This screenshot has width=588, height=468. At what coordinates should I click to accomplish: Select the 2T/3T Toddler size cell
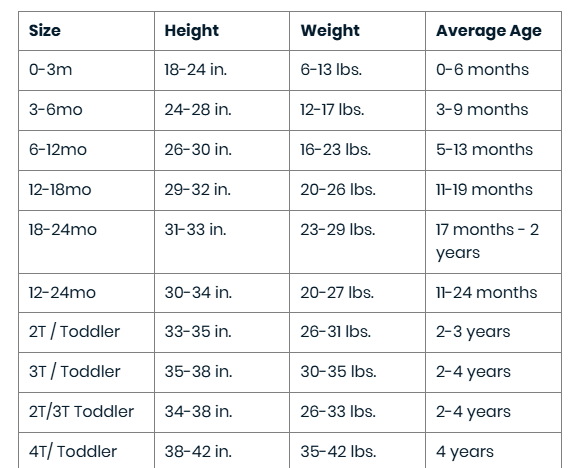click(86, 412)
